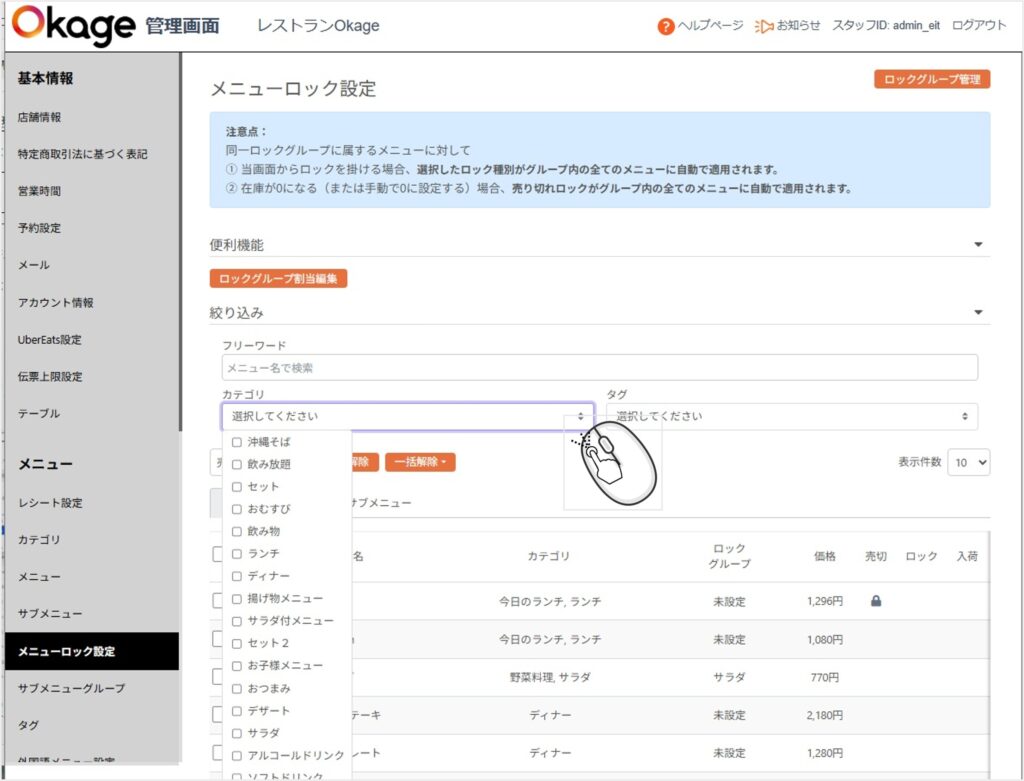Enable the おつまみ category checkbox

(x=237, y=688)
